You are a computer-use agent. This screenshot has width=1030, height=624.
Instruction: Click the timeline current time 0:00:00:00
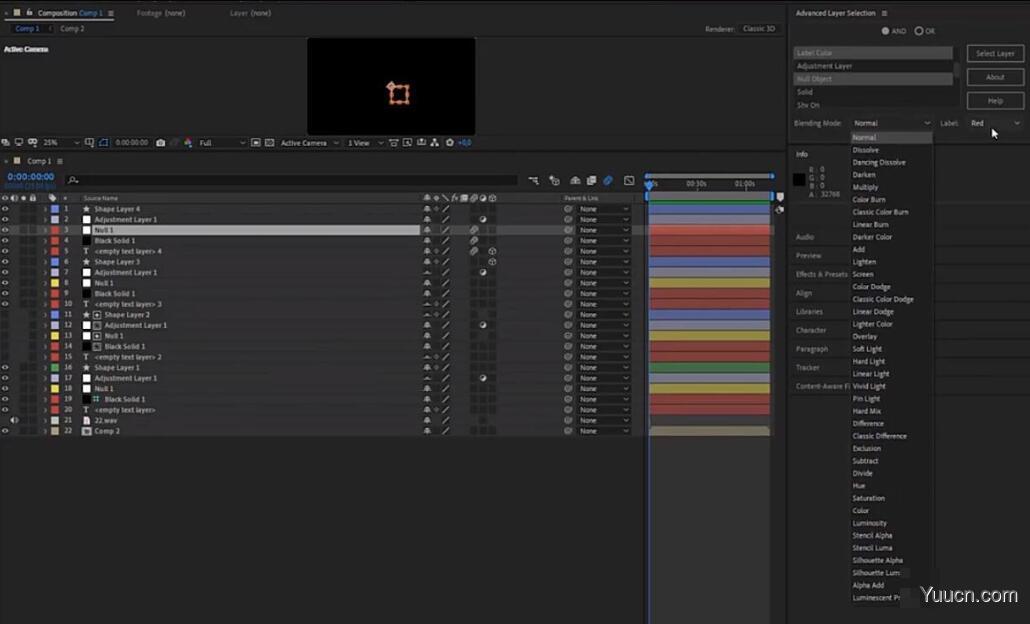[x=31, y=177]
